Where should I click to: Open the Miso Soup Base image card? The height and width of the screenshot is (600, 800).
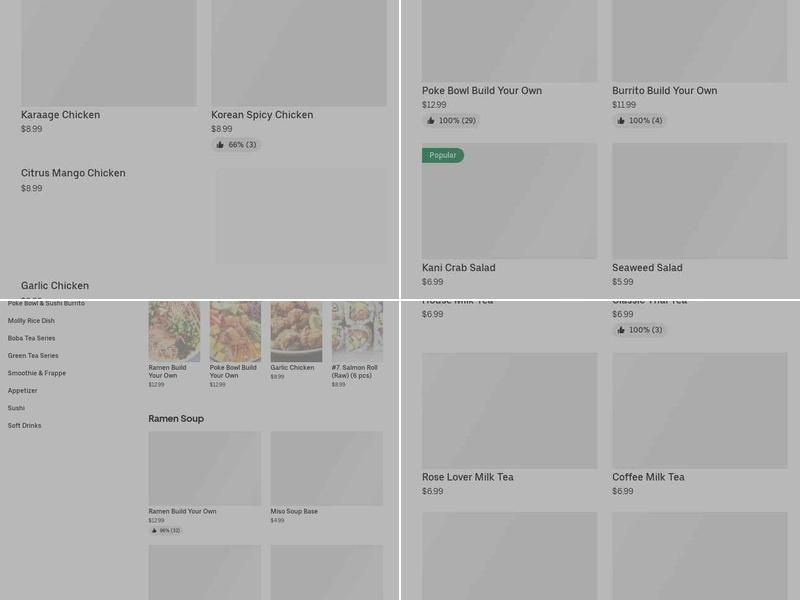(x=326, y=468)
